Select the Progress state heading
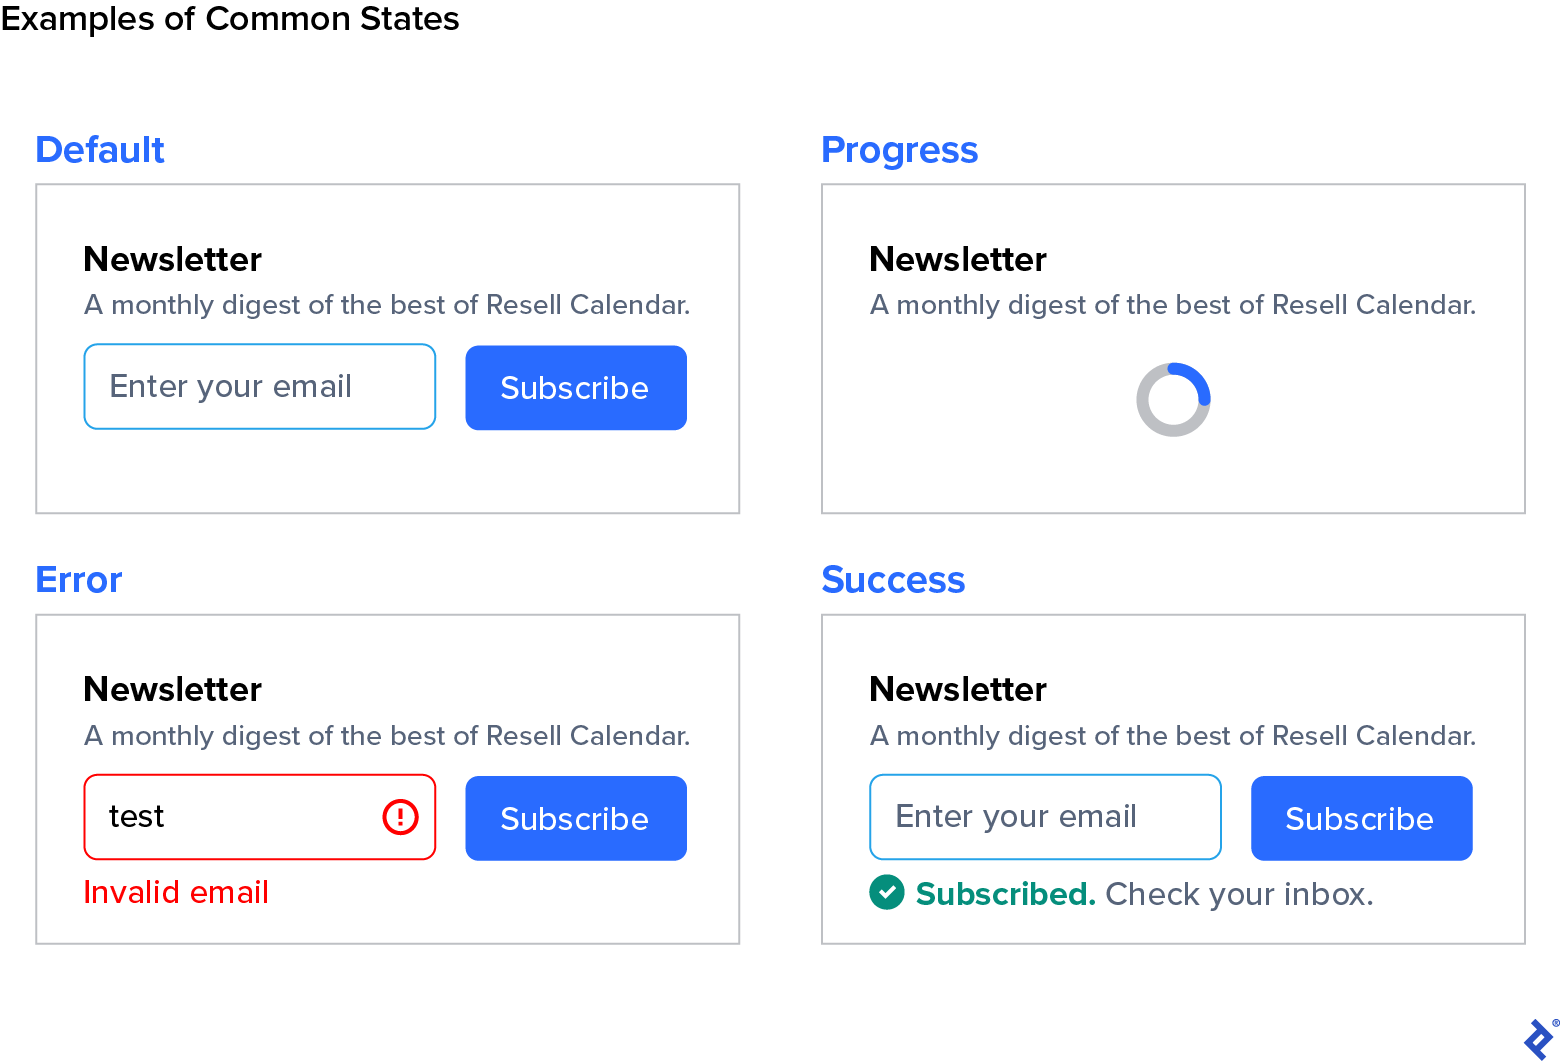 click(899, 150)
